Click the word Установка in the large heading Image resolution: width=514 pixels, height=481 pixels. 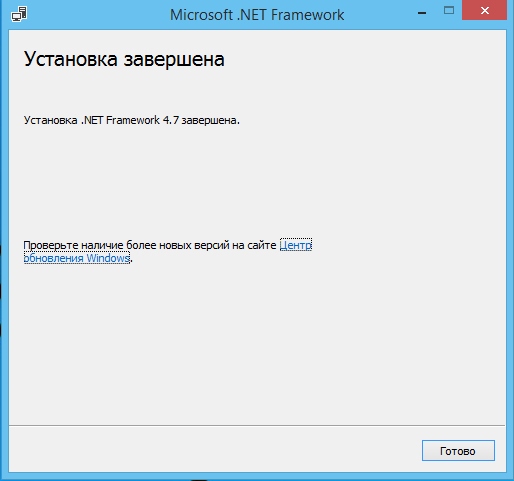coord(71,60)
